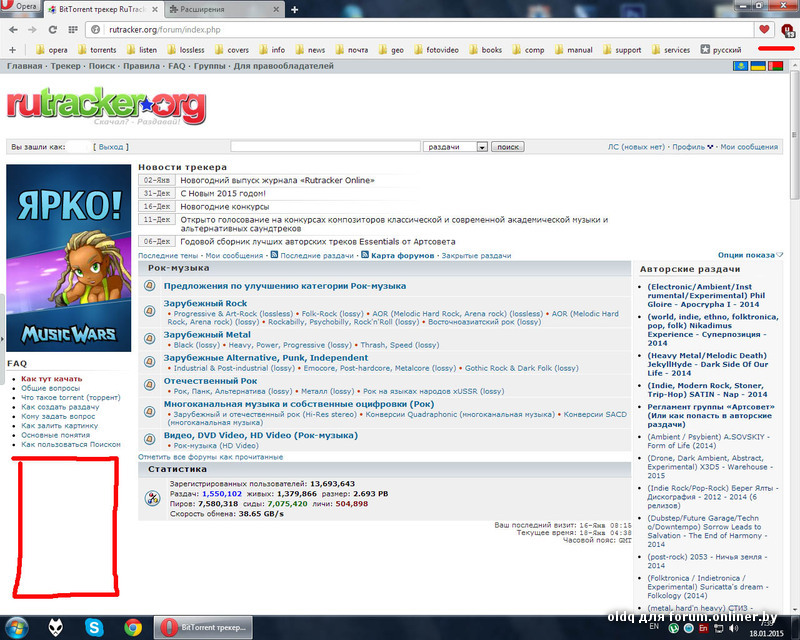Open Как тут качать FAQ link
800x640 pixels.
52,379
